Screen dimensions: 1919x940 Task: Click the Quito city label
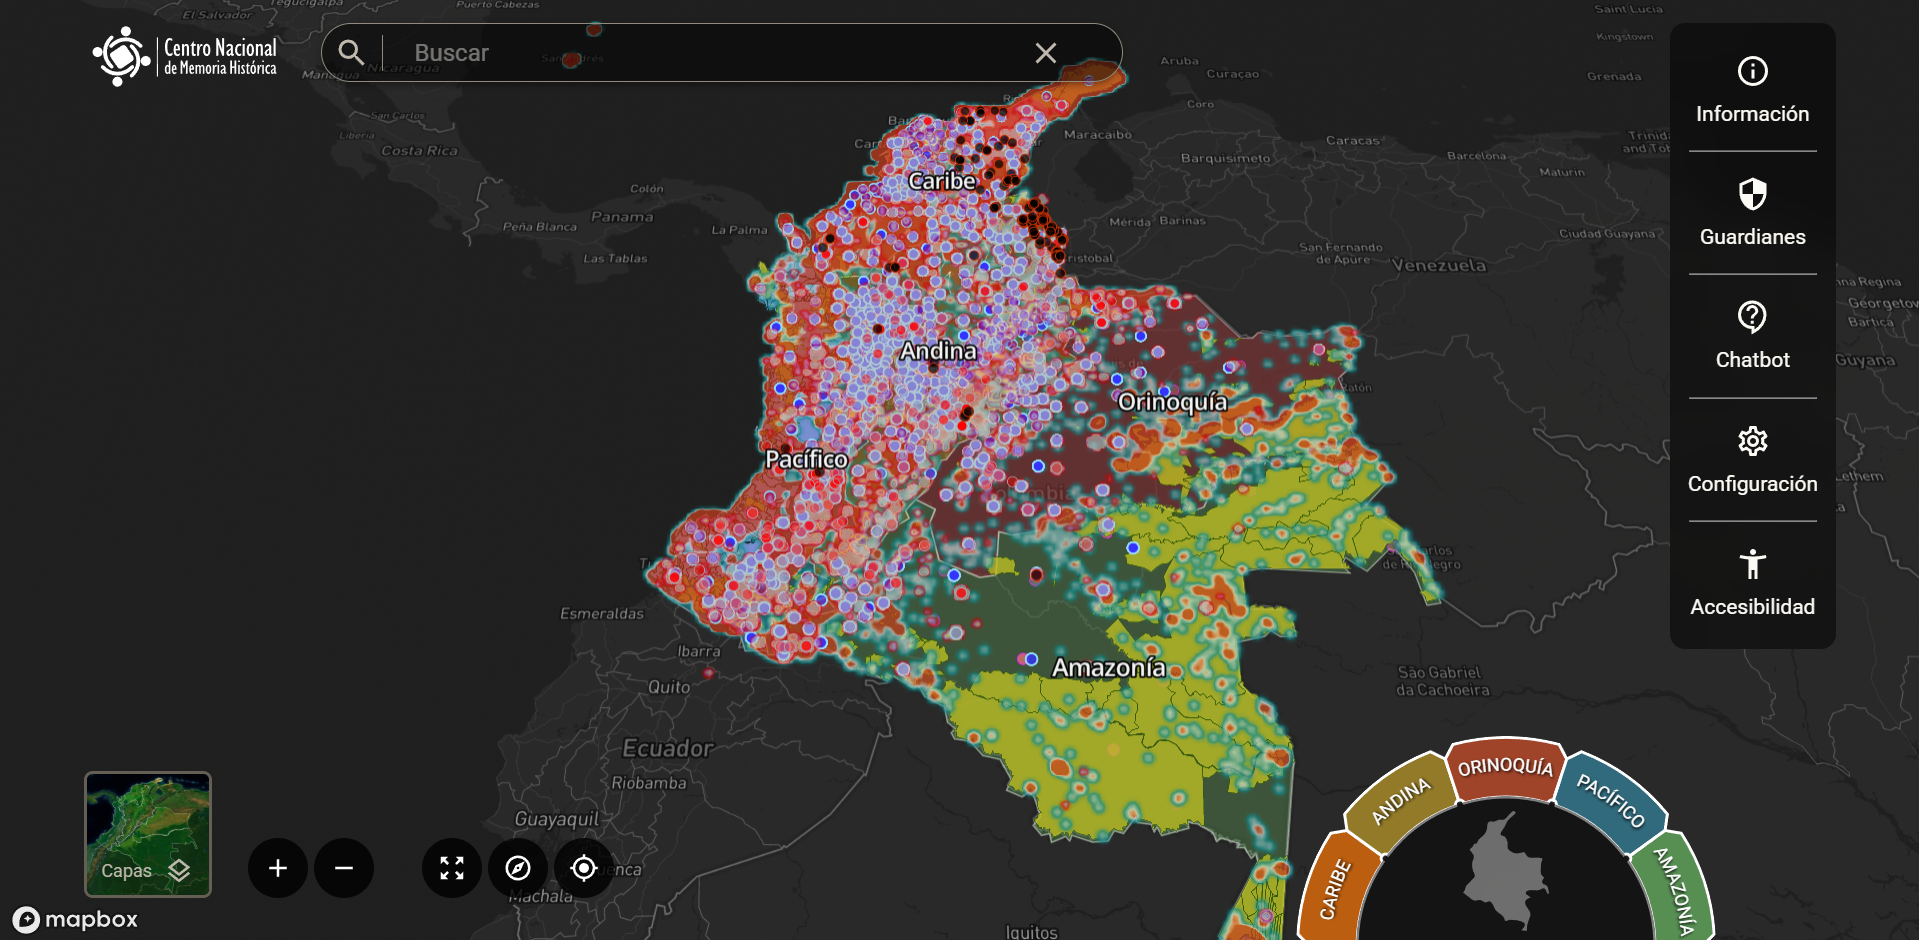tap(669, 687)
